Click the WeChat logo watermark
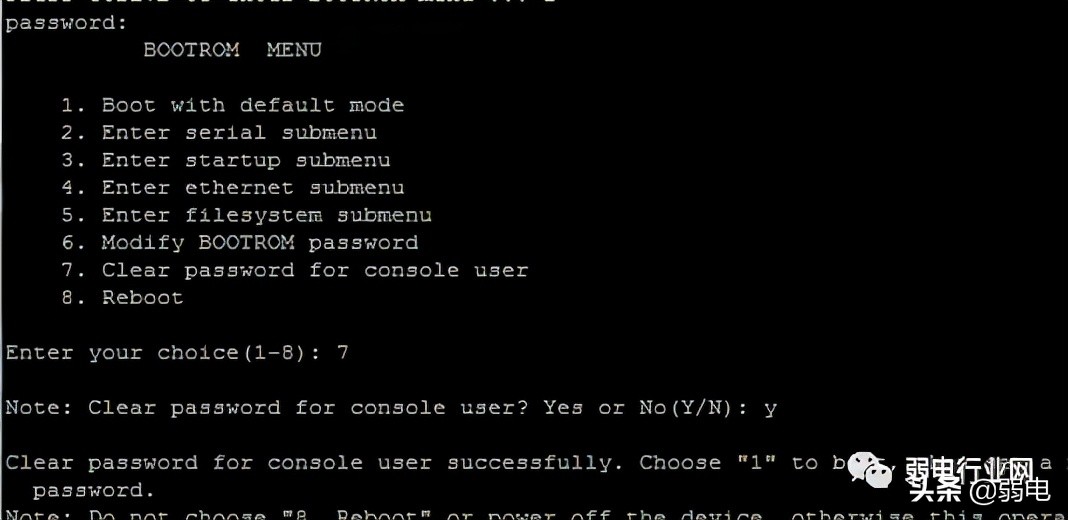The height and width of the screenshot is (520, 1068). [x=871, y=470]
